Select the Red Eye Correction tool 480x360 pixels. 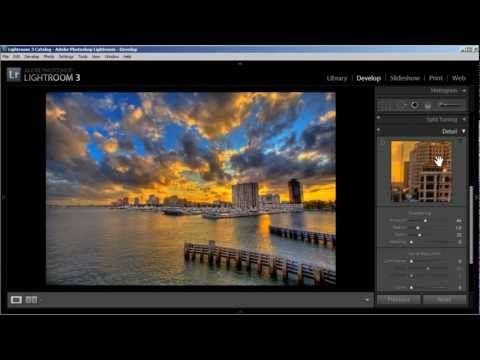pos(414,105)
